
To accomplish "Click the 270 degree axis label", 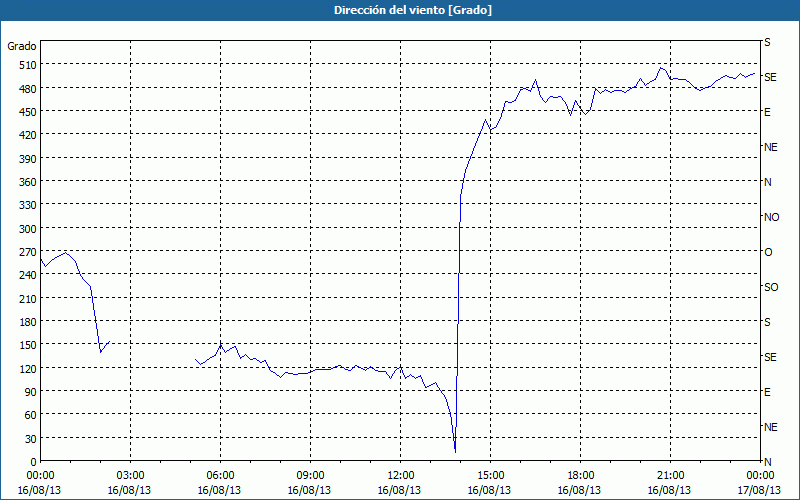I will (29, 252).
